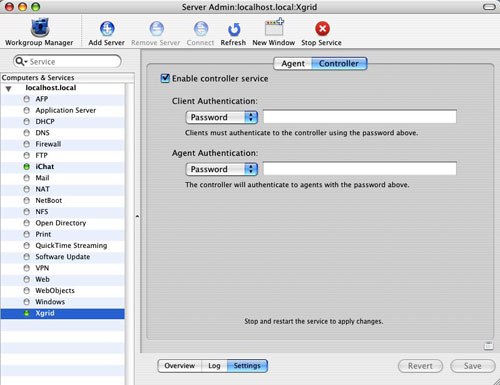Select Web in the services list
The image size is (500, 385).
tap(63, 279)
